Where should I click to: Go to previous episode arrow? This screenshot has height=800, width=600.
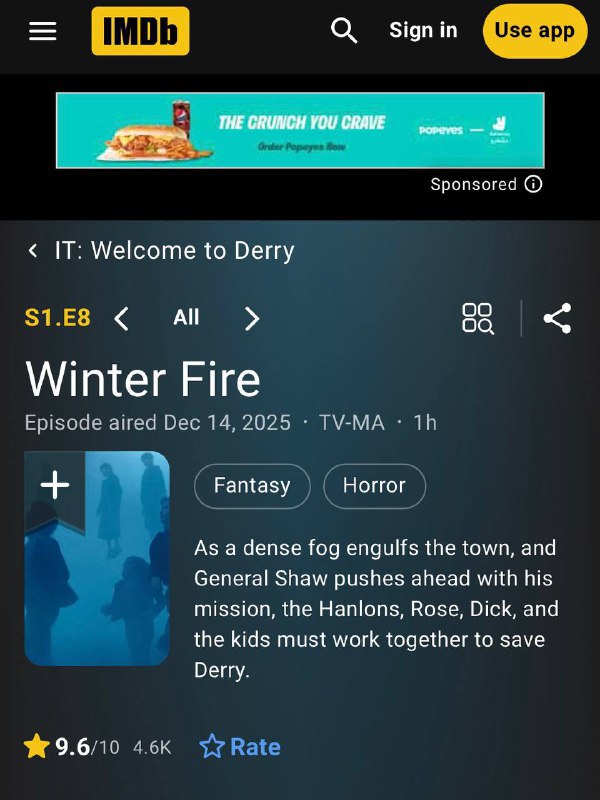[121, 318]
